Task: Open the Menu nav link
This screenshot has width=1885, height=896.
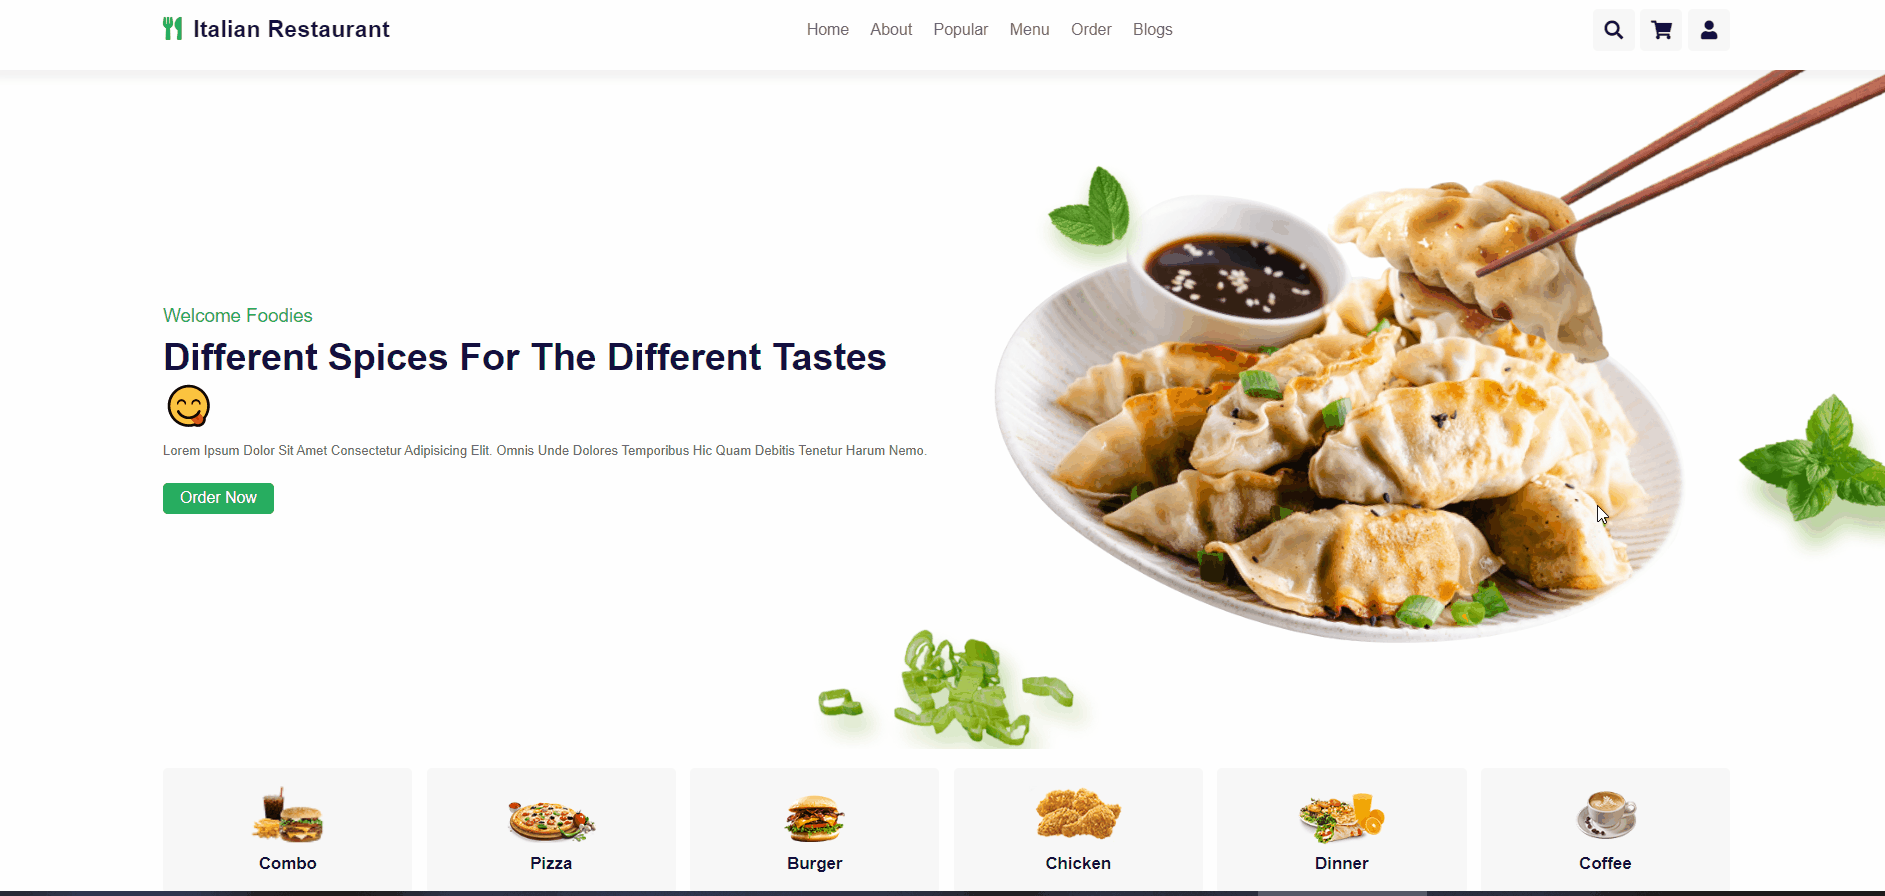Action: [x=1030, y=30]
